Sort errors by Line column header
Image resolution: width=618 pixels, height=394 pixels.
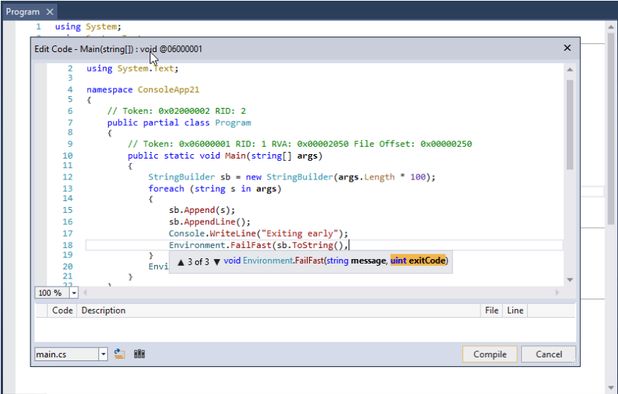[x=515, y=310]
